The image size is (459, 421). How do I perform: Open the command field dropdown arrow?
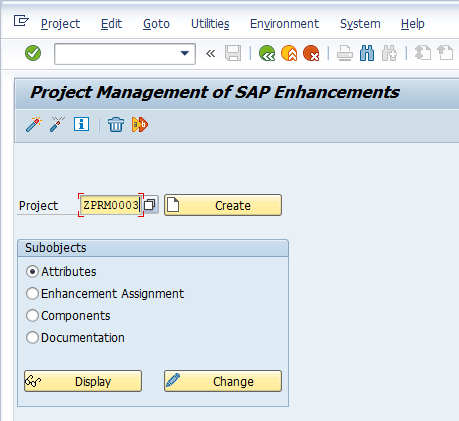[185, 53]
